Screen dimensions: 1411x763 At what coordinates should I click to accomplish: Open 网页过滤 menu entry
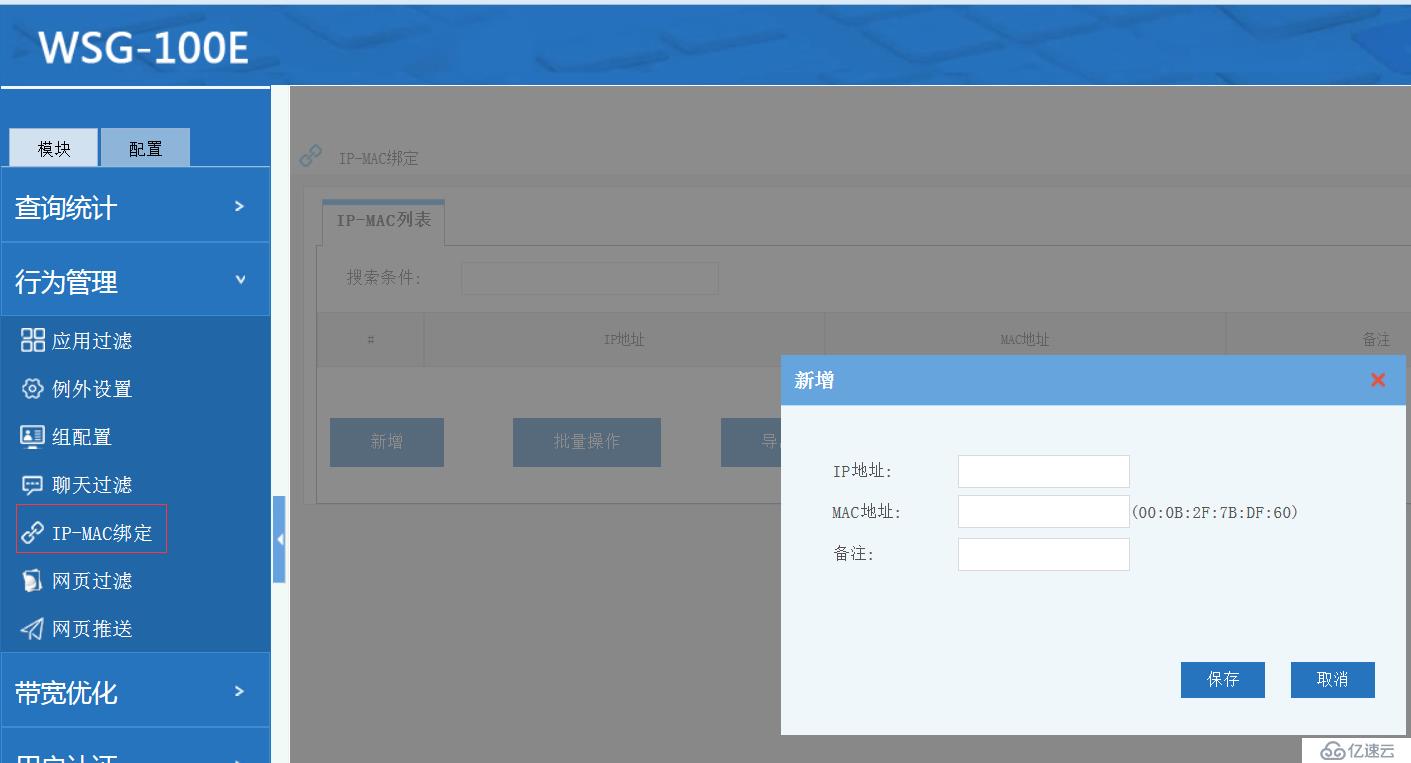tap(92, 581)
